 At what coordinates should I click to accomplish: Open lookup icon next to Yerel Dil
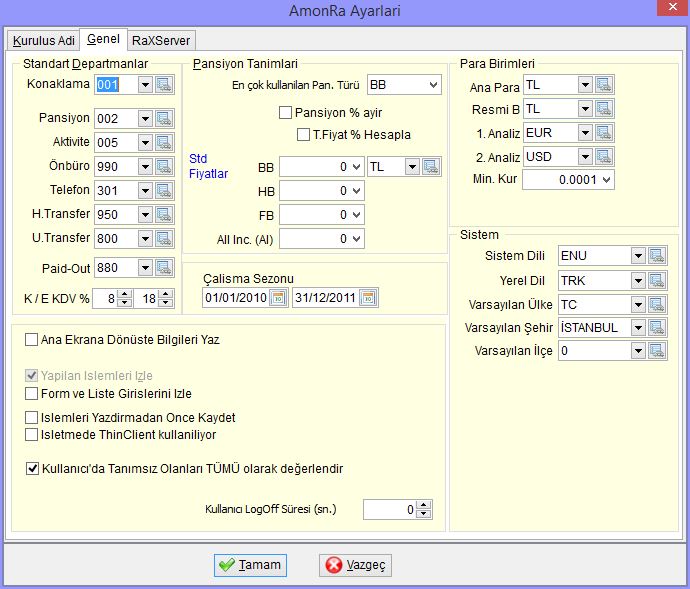pyautogui.click(x=657, y=280)
